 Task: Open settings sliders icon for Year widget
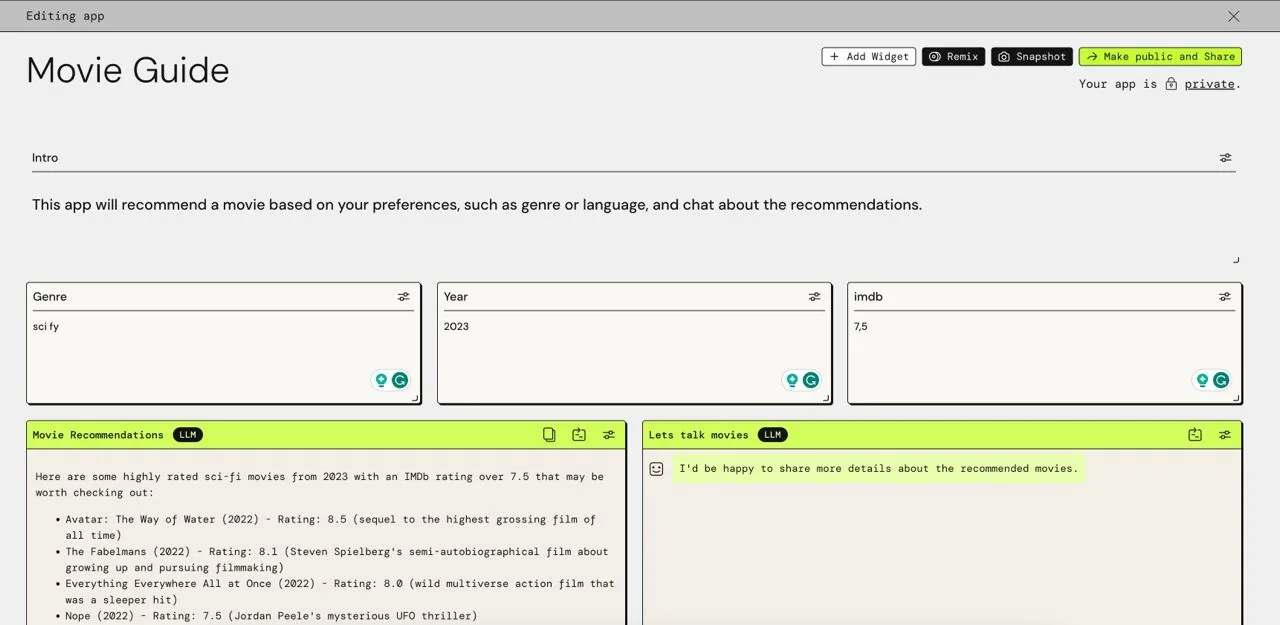pos(815,297)
